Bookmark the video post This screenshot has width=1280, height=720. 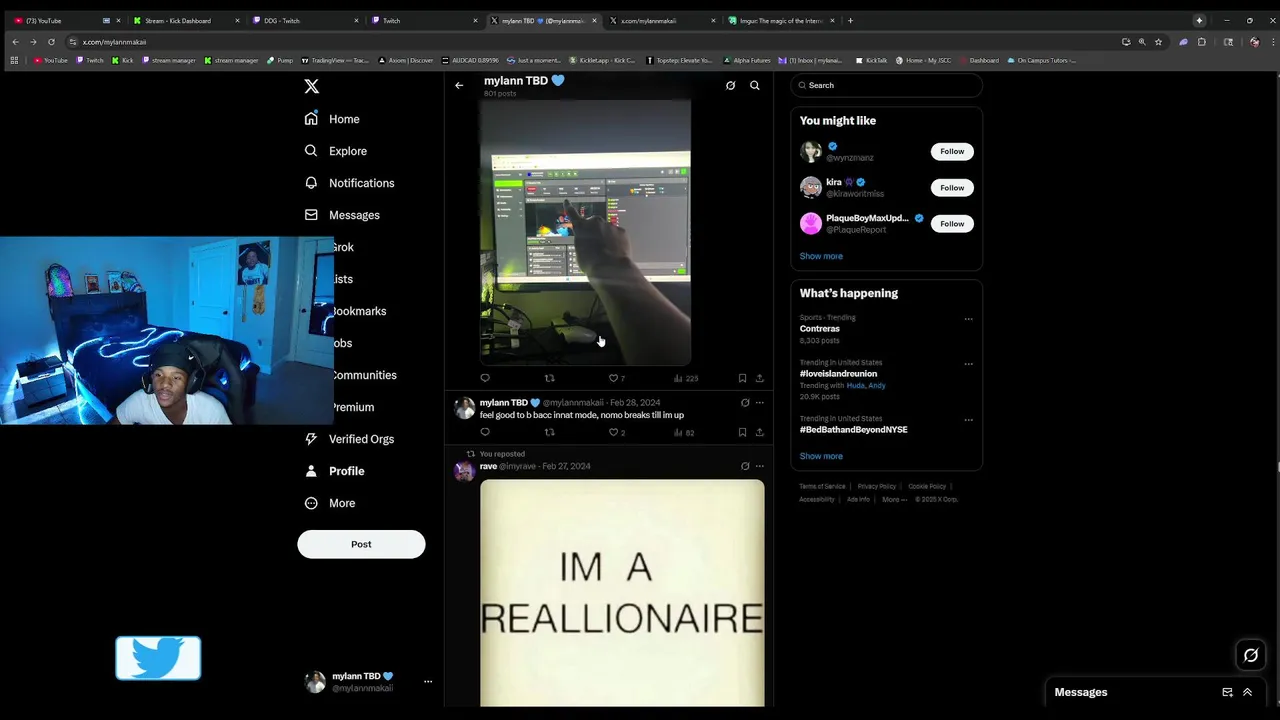[742, 378]
